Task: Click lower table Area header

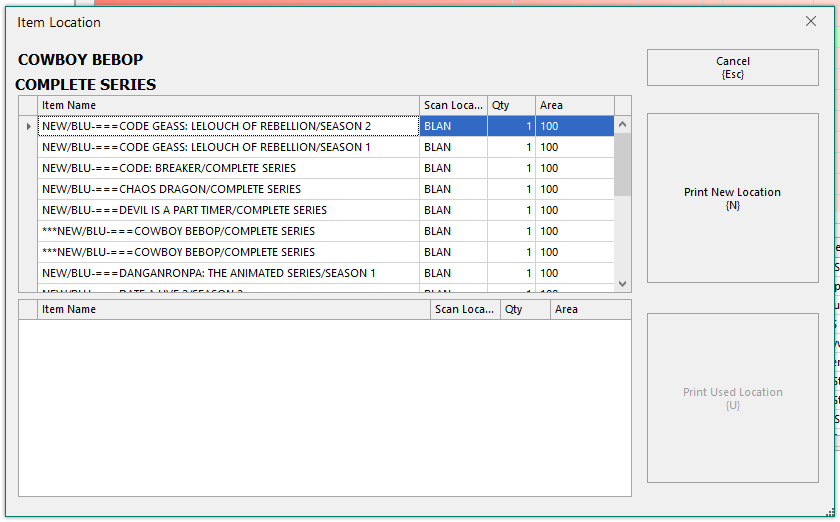Action: 590,310
